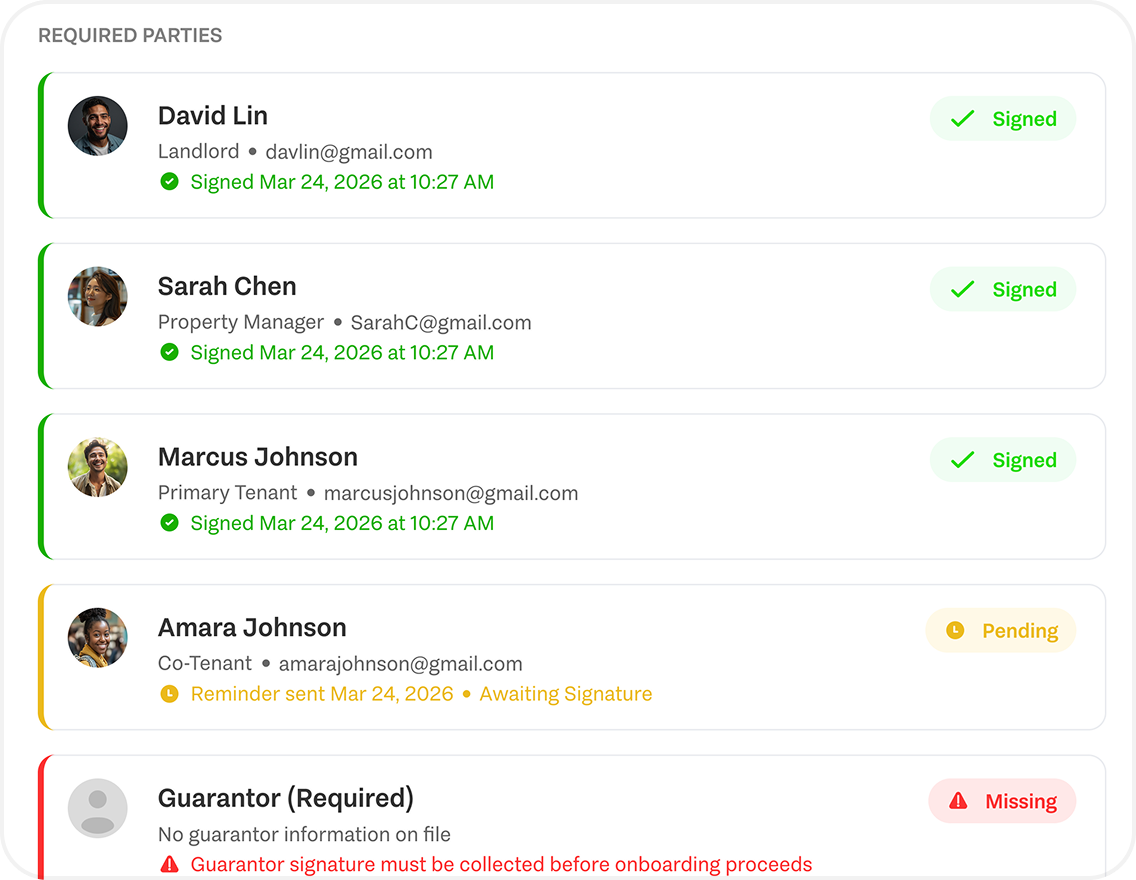The image size is (1136, 880).
Task: Click Sarah Chen's profile photo
Action: pyautogui.click(x=98, y=296)
